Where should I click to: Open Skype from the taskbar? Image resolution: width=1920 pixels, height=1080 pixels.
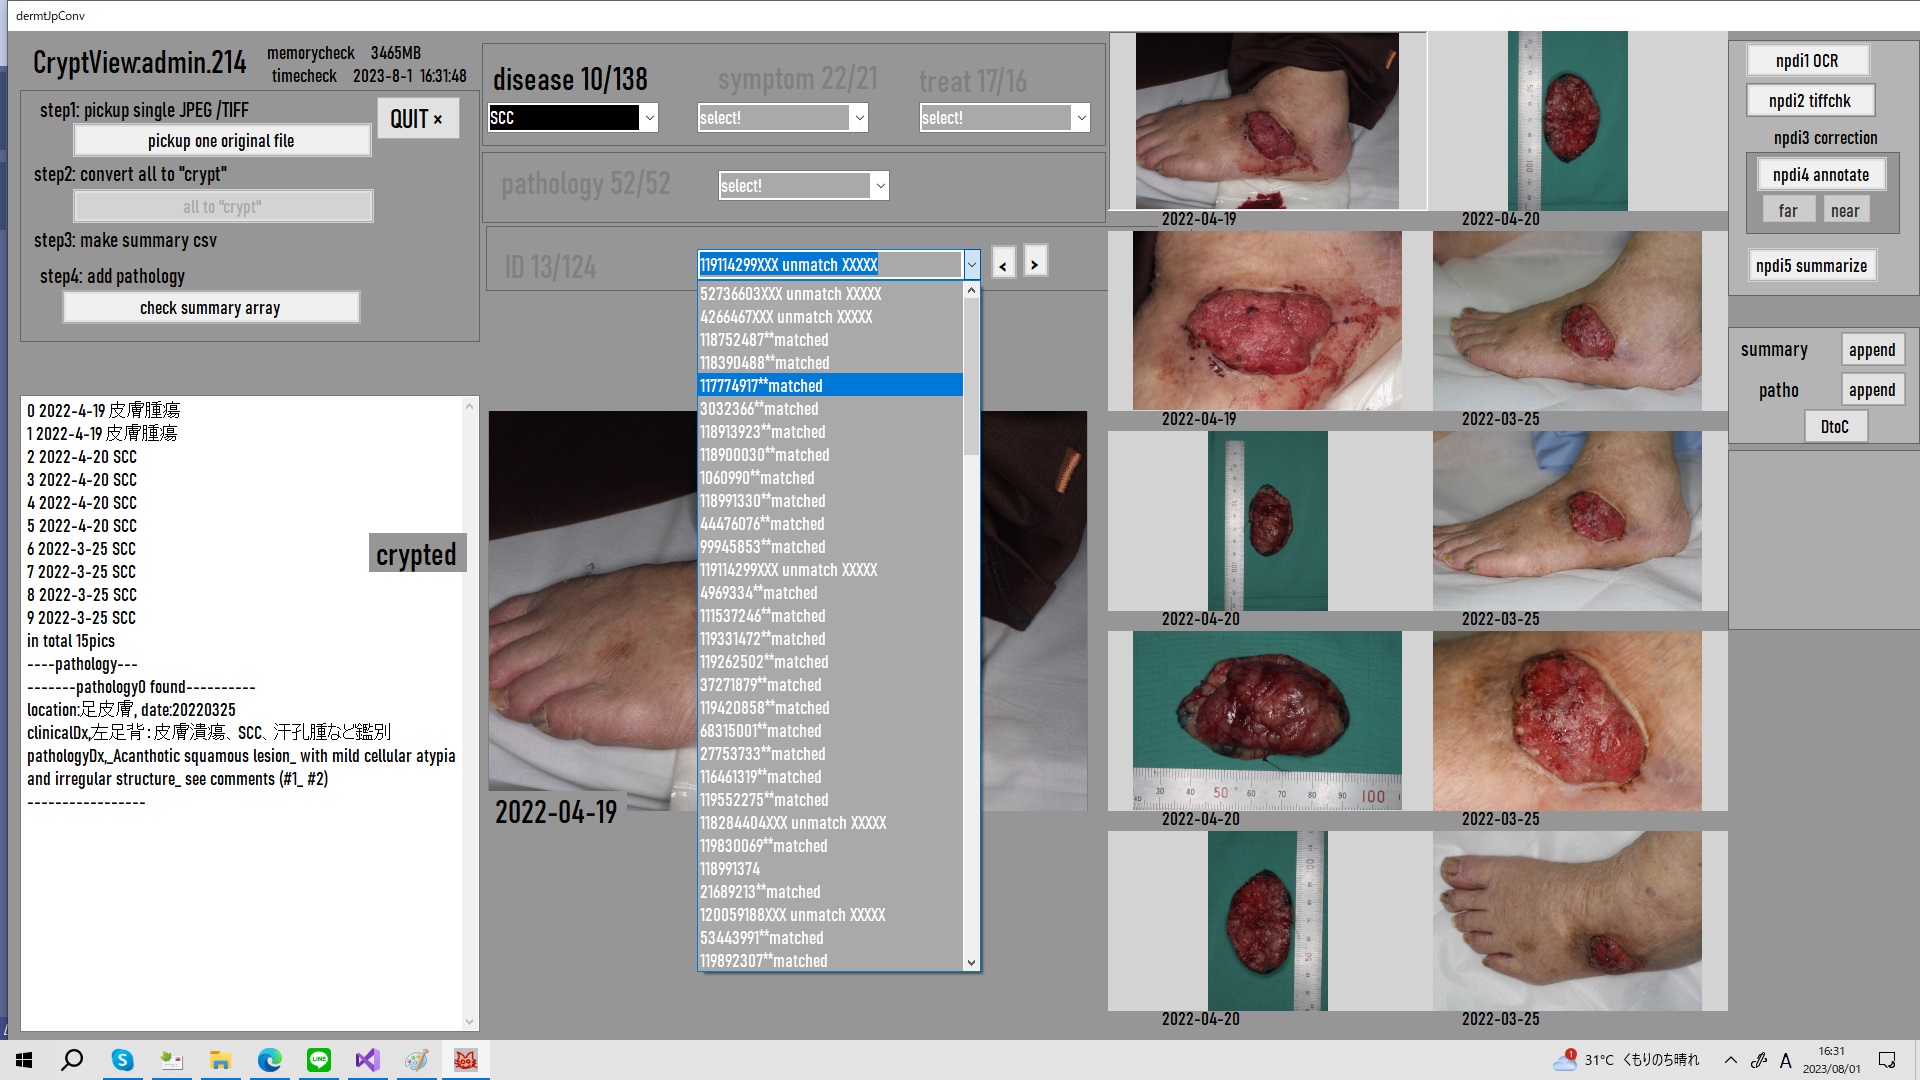coord(122,1060)
